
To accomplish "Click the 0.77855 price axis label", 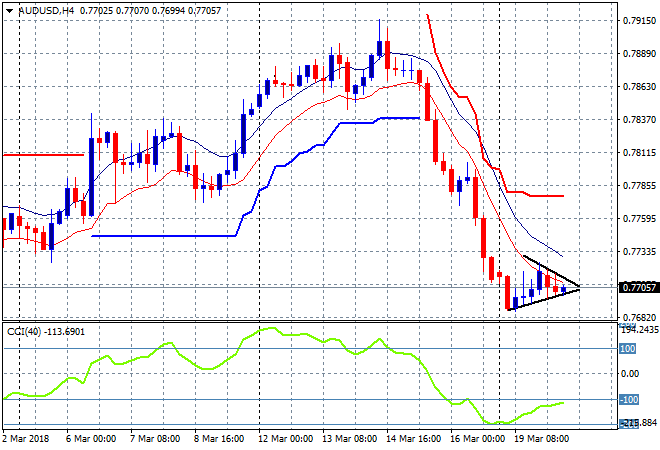I will pyautogui.click(x=639, y=186).
